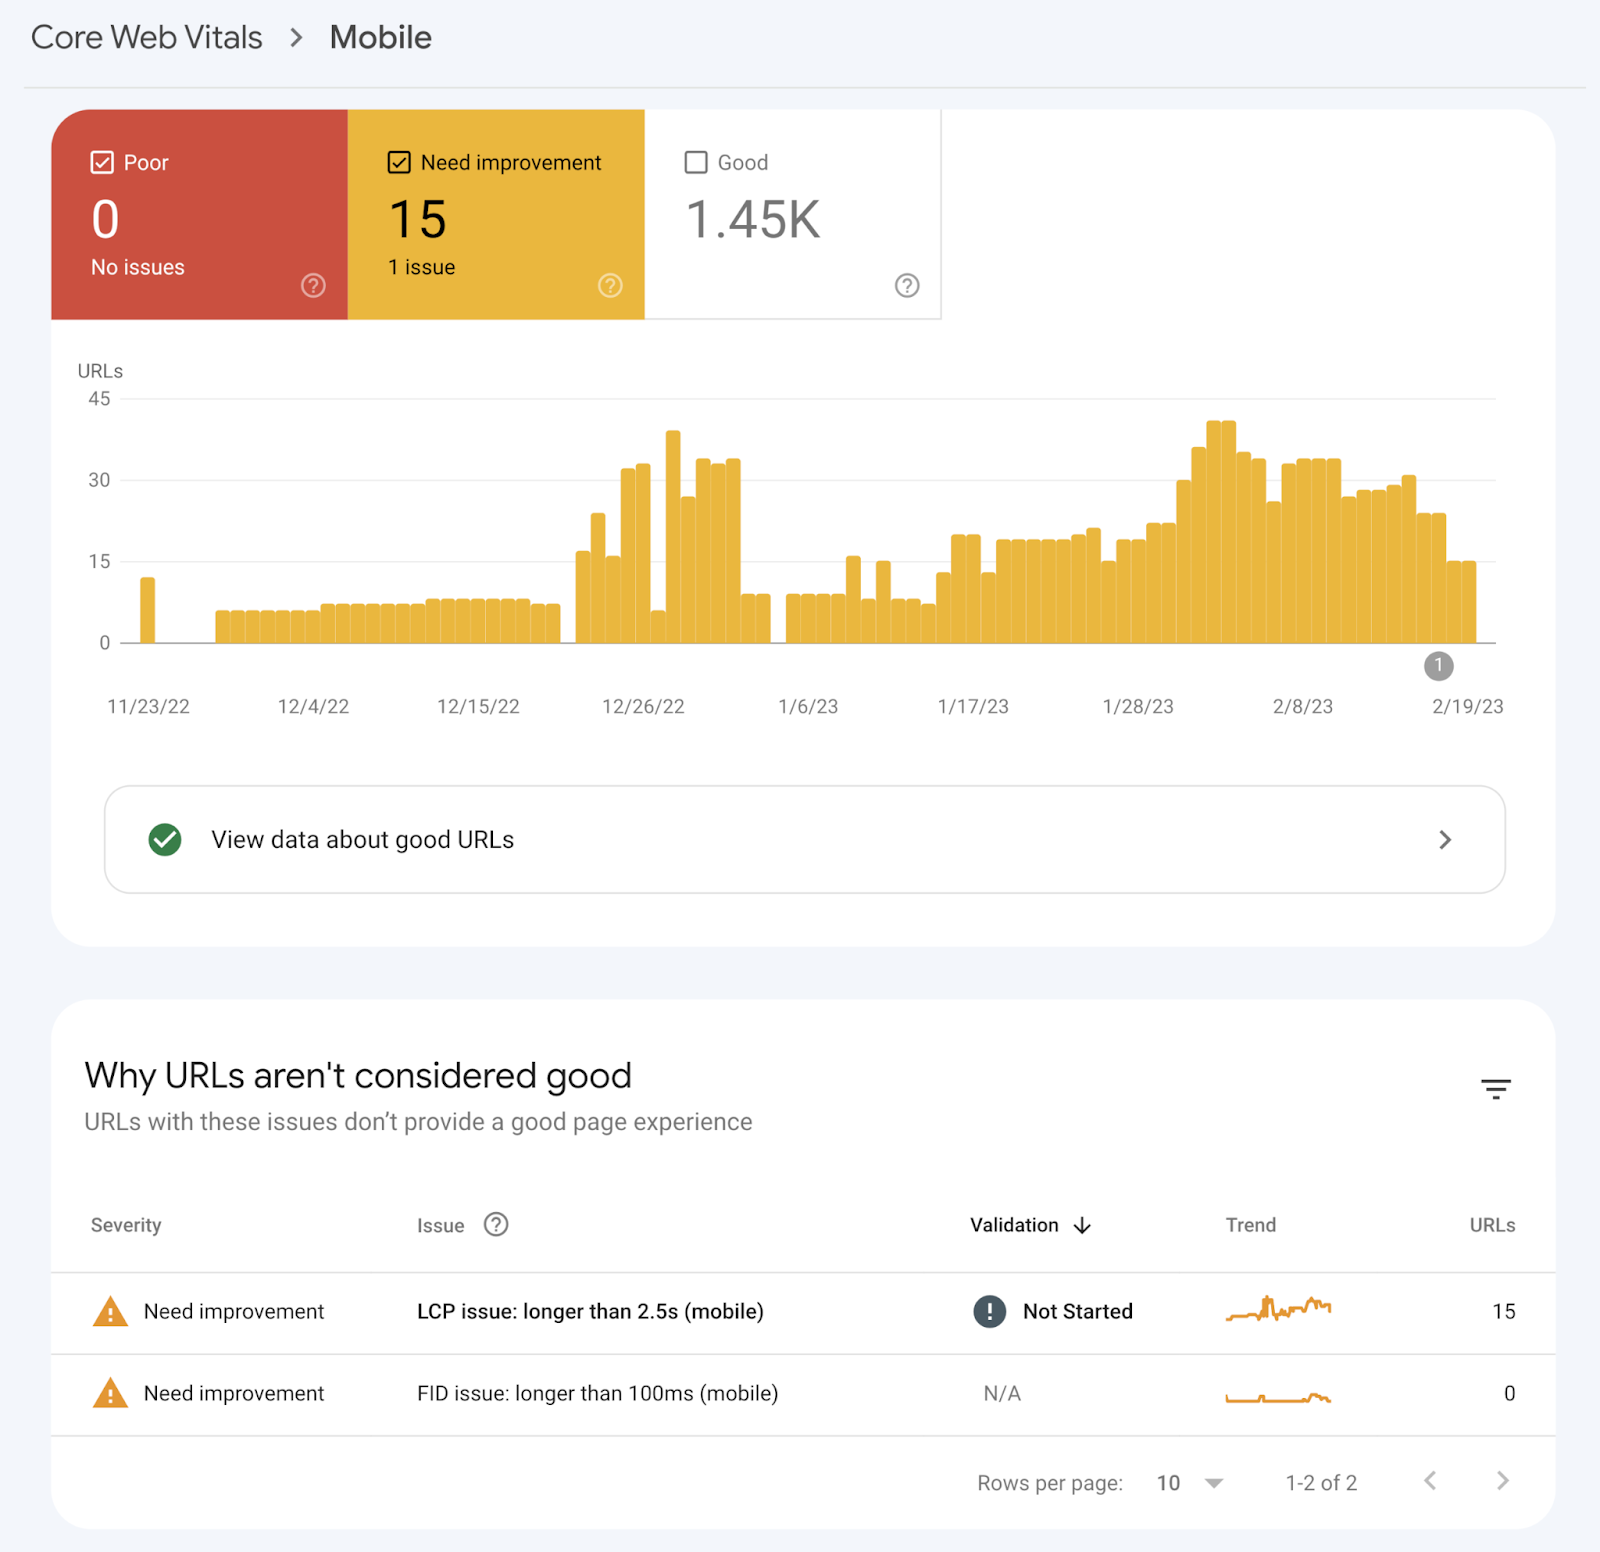The height and width of the screenshot is (1552, 1600).
Task: Expand View data about good URLs chevron
Action: pyautogui.click(x=1444, y=840)
